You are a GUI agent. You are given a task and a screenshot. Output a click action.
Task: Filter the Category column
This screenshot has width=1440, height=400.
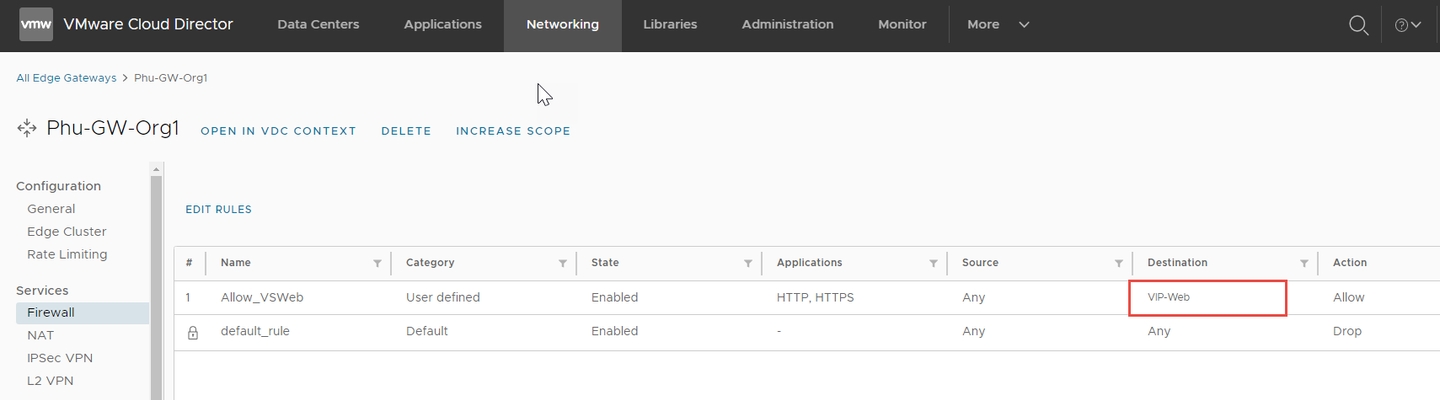[x=563, y=263]
